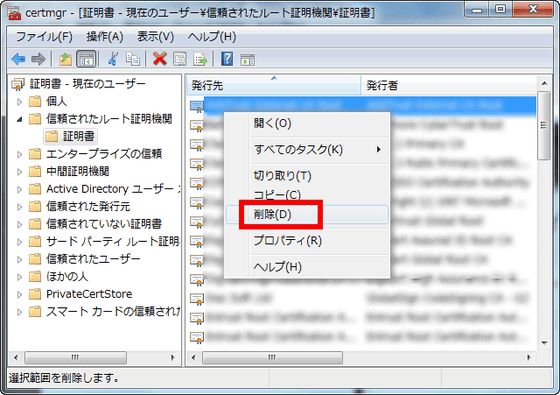
Task: Open the 操作(A) menu
Action: [105, 36]
